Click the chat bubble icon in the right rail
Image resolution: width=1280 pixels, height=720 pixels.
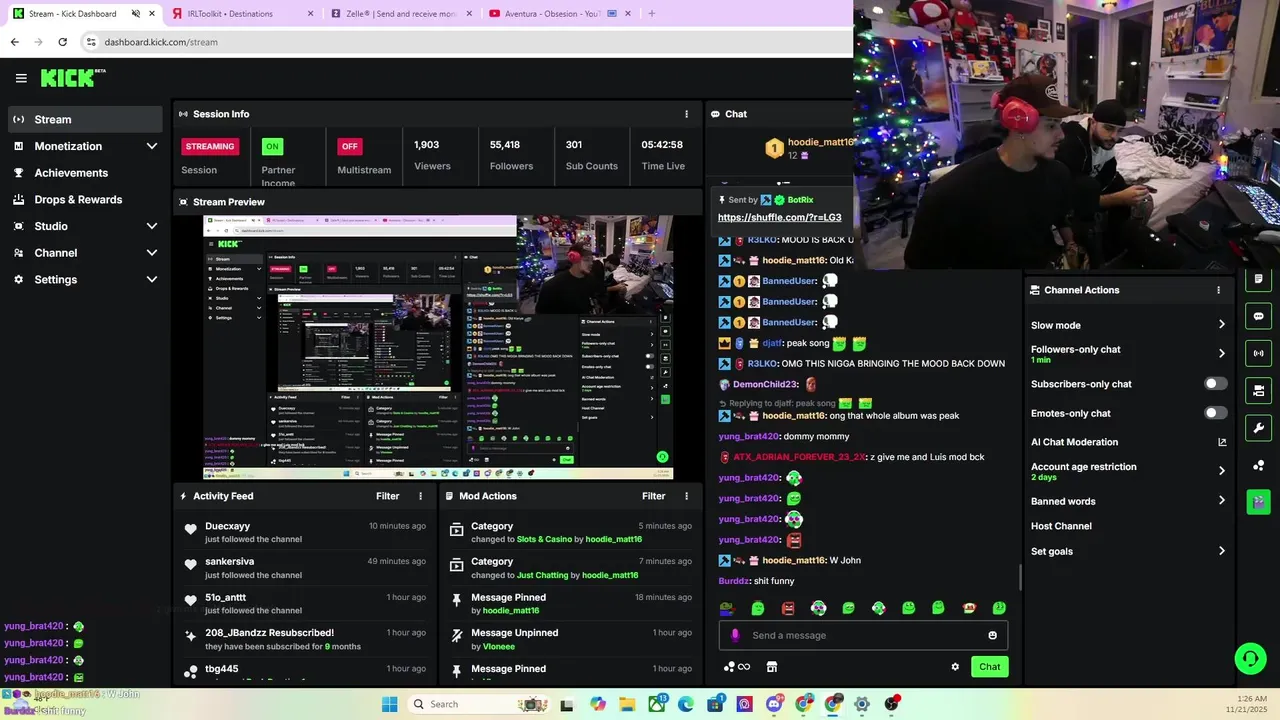[1258, 316]
